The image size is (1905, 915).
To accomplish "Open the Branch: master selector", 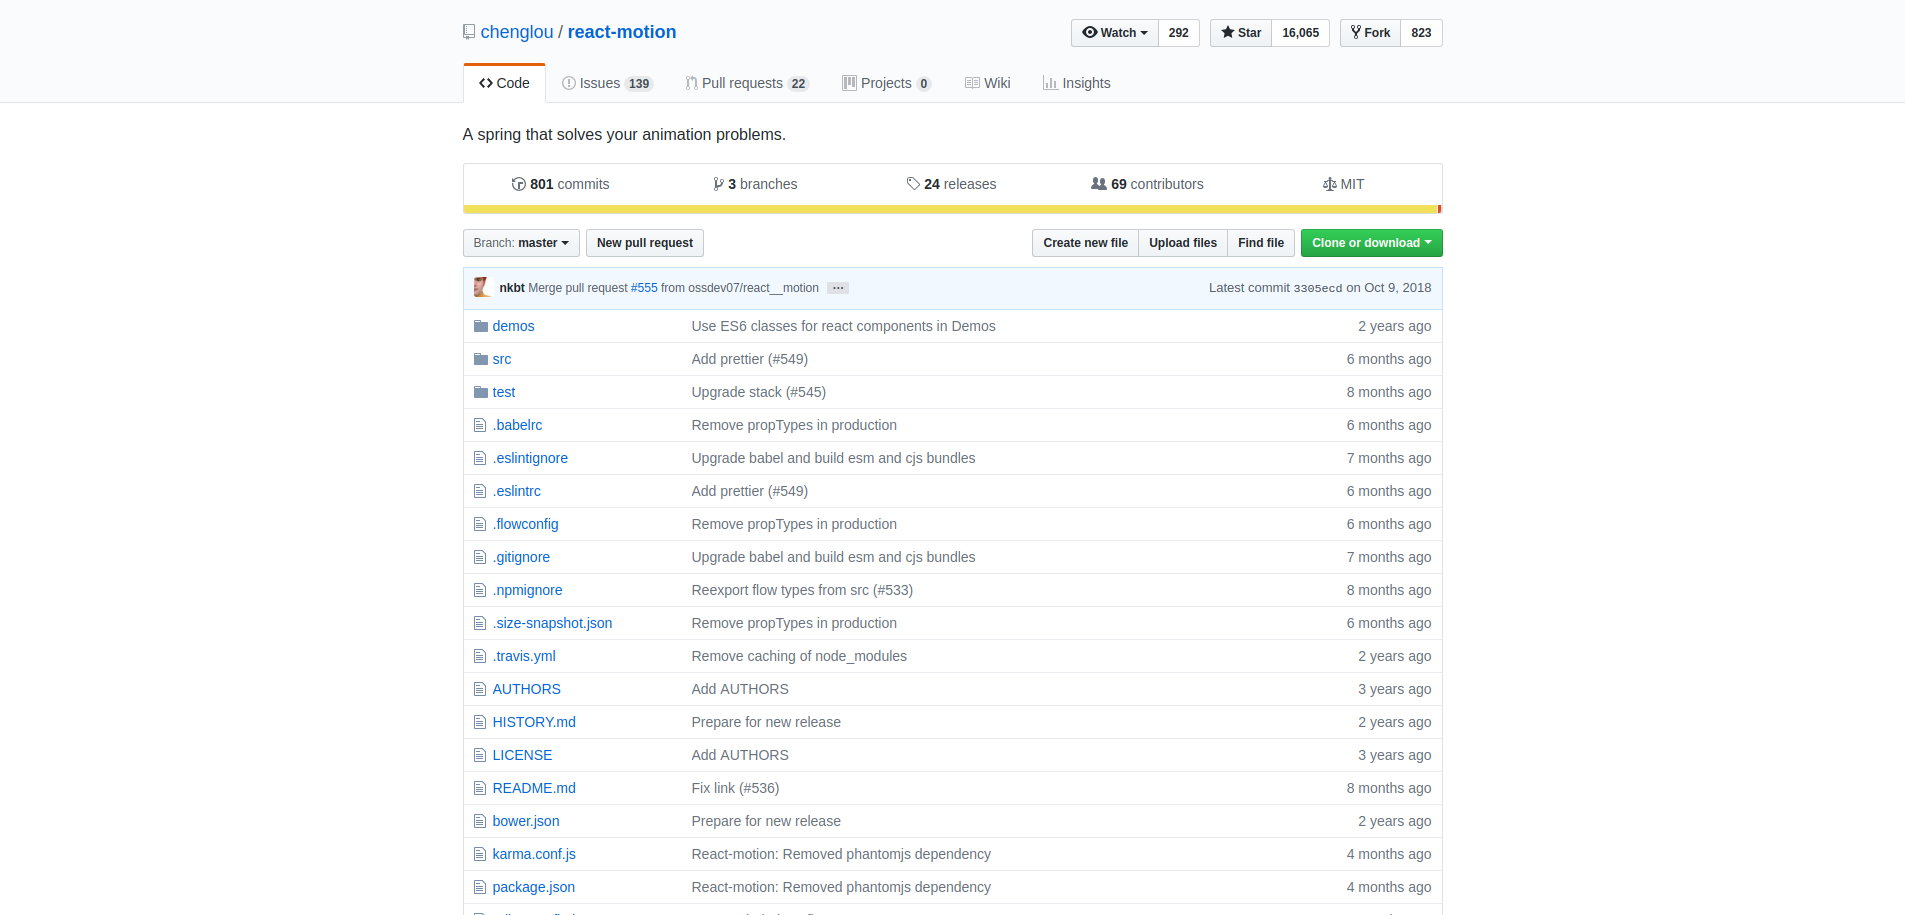I will (x=520, y=243).
